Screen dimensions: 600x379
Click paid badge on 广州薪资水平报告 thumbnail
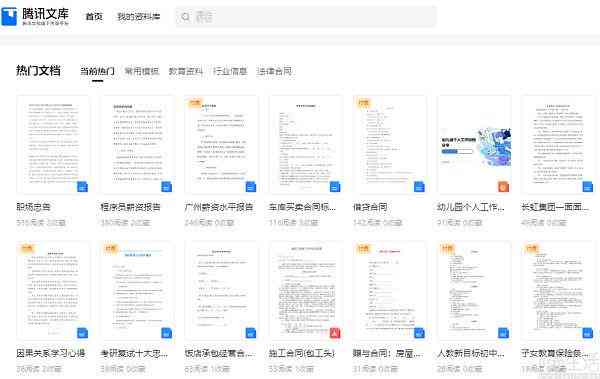[x=195, y=103]
